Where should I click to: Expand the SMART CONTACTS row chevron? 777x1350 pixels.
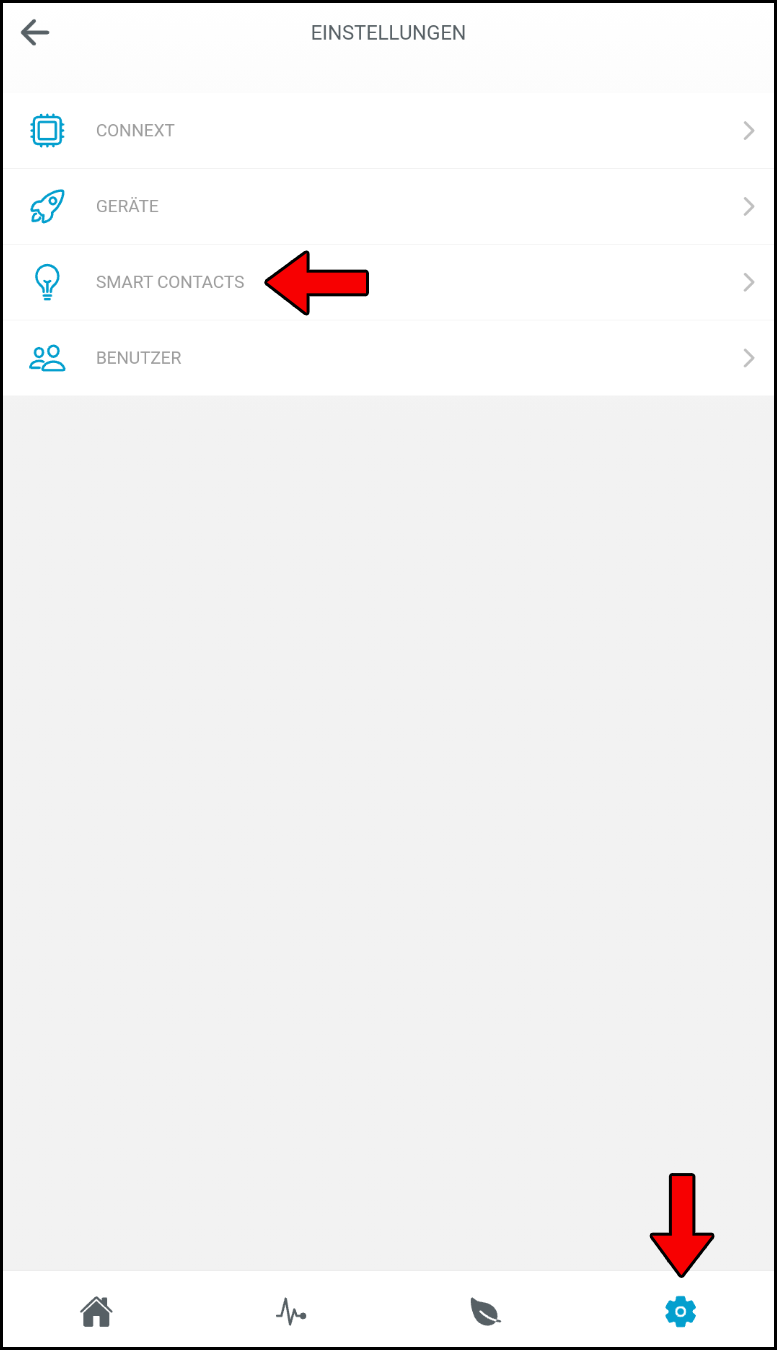coord(749,282)
